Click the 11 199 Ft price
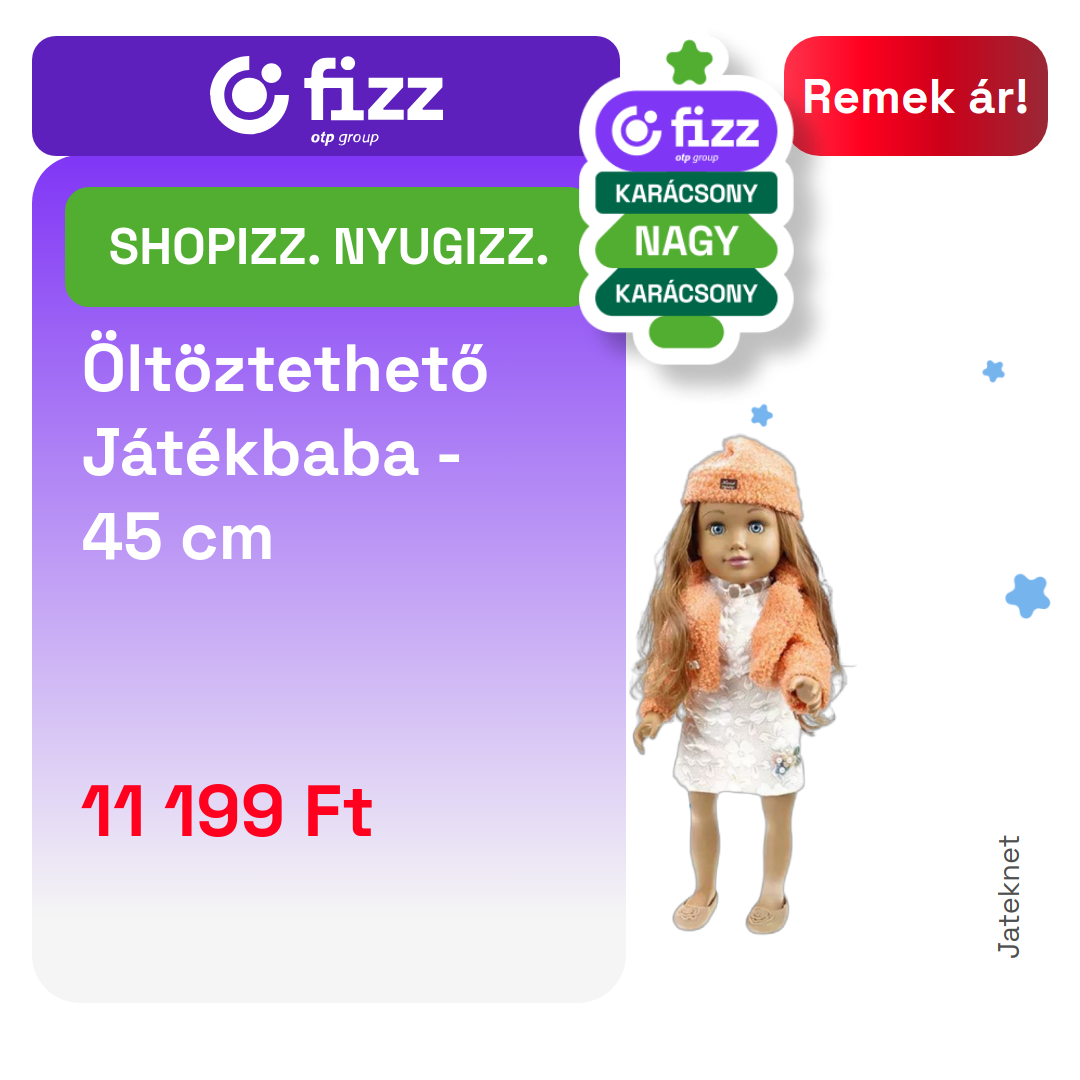This screenshot has height=1080, width=1080. coord(227,810)
